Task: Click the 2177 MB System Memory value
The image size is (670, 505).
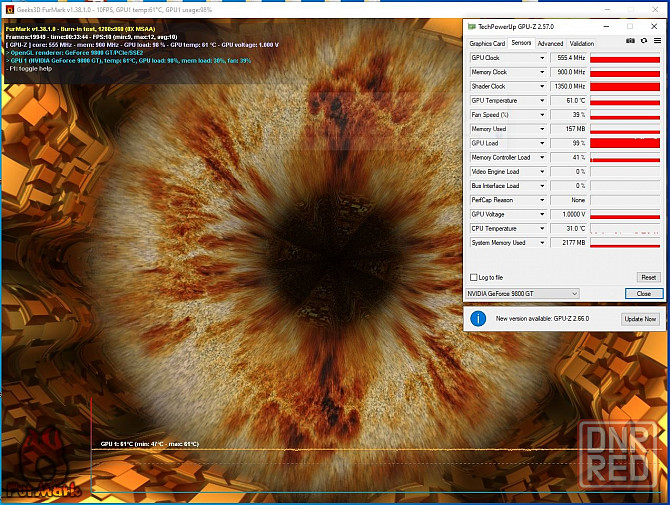Action: click(x=569, y=243)
